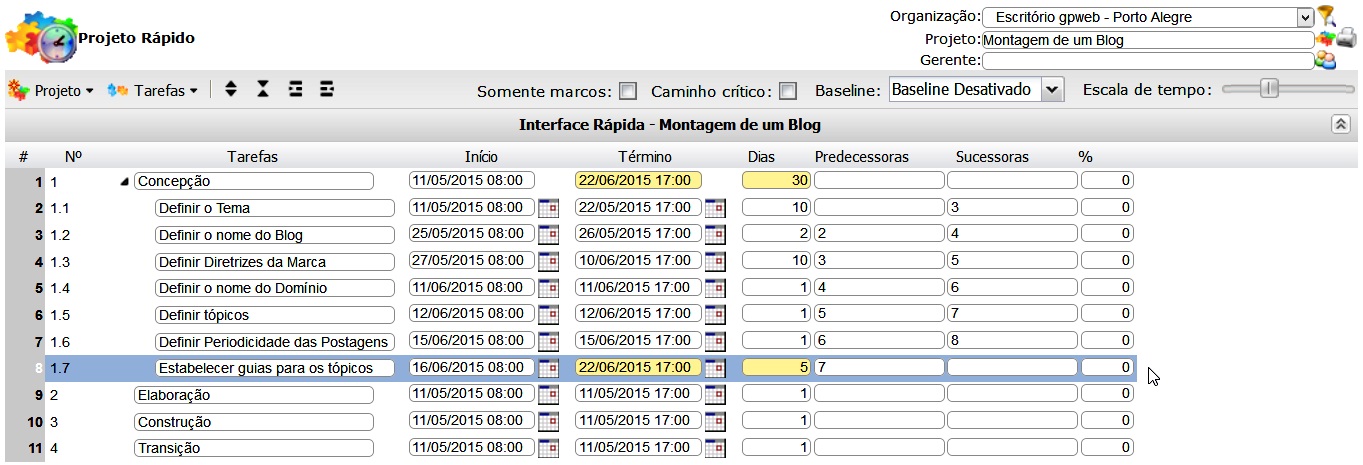The width and height of the screenshot is (1363, 465).
Task: Click the printer icon to print
Action: (x=1346, y=39)
